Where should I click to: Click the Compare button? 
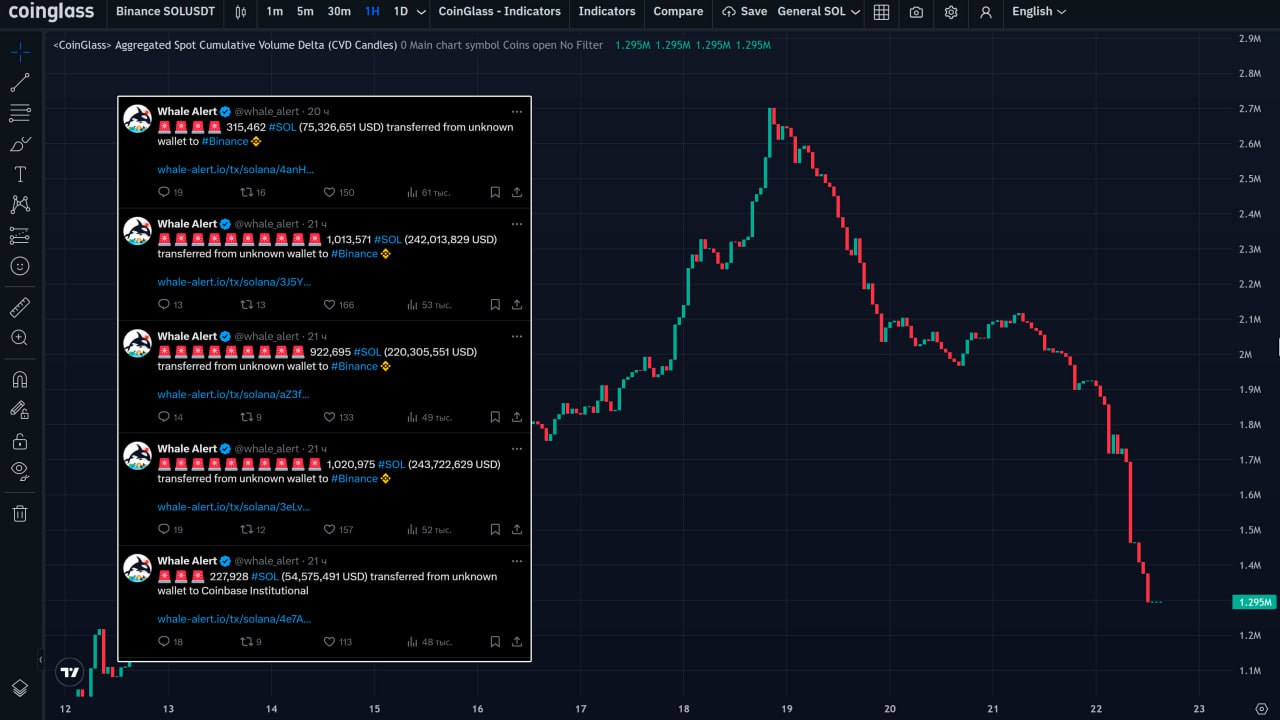coord(678,12)
